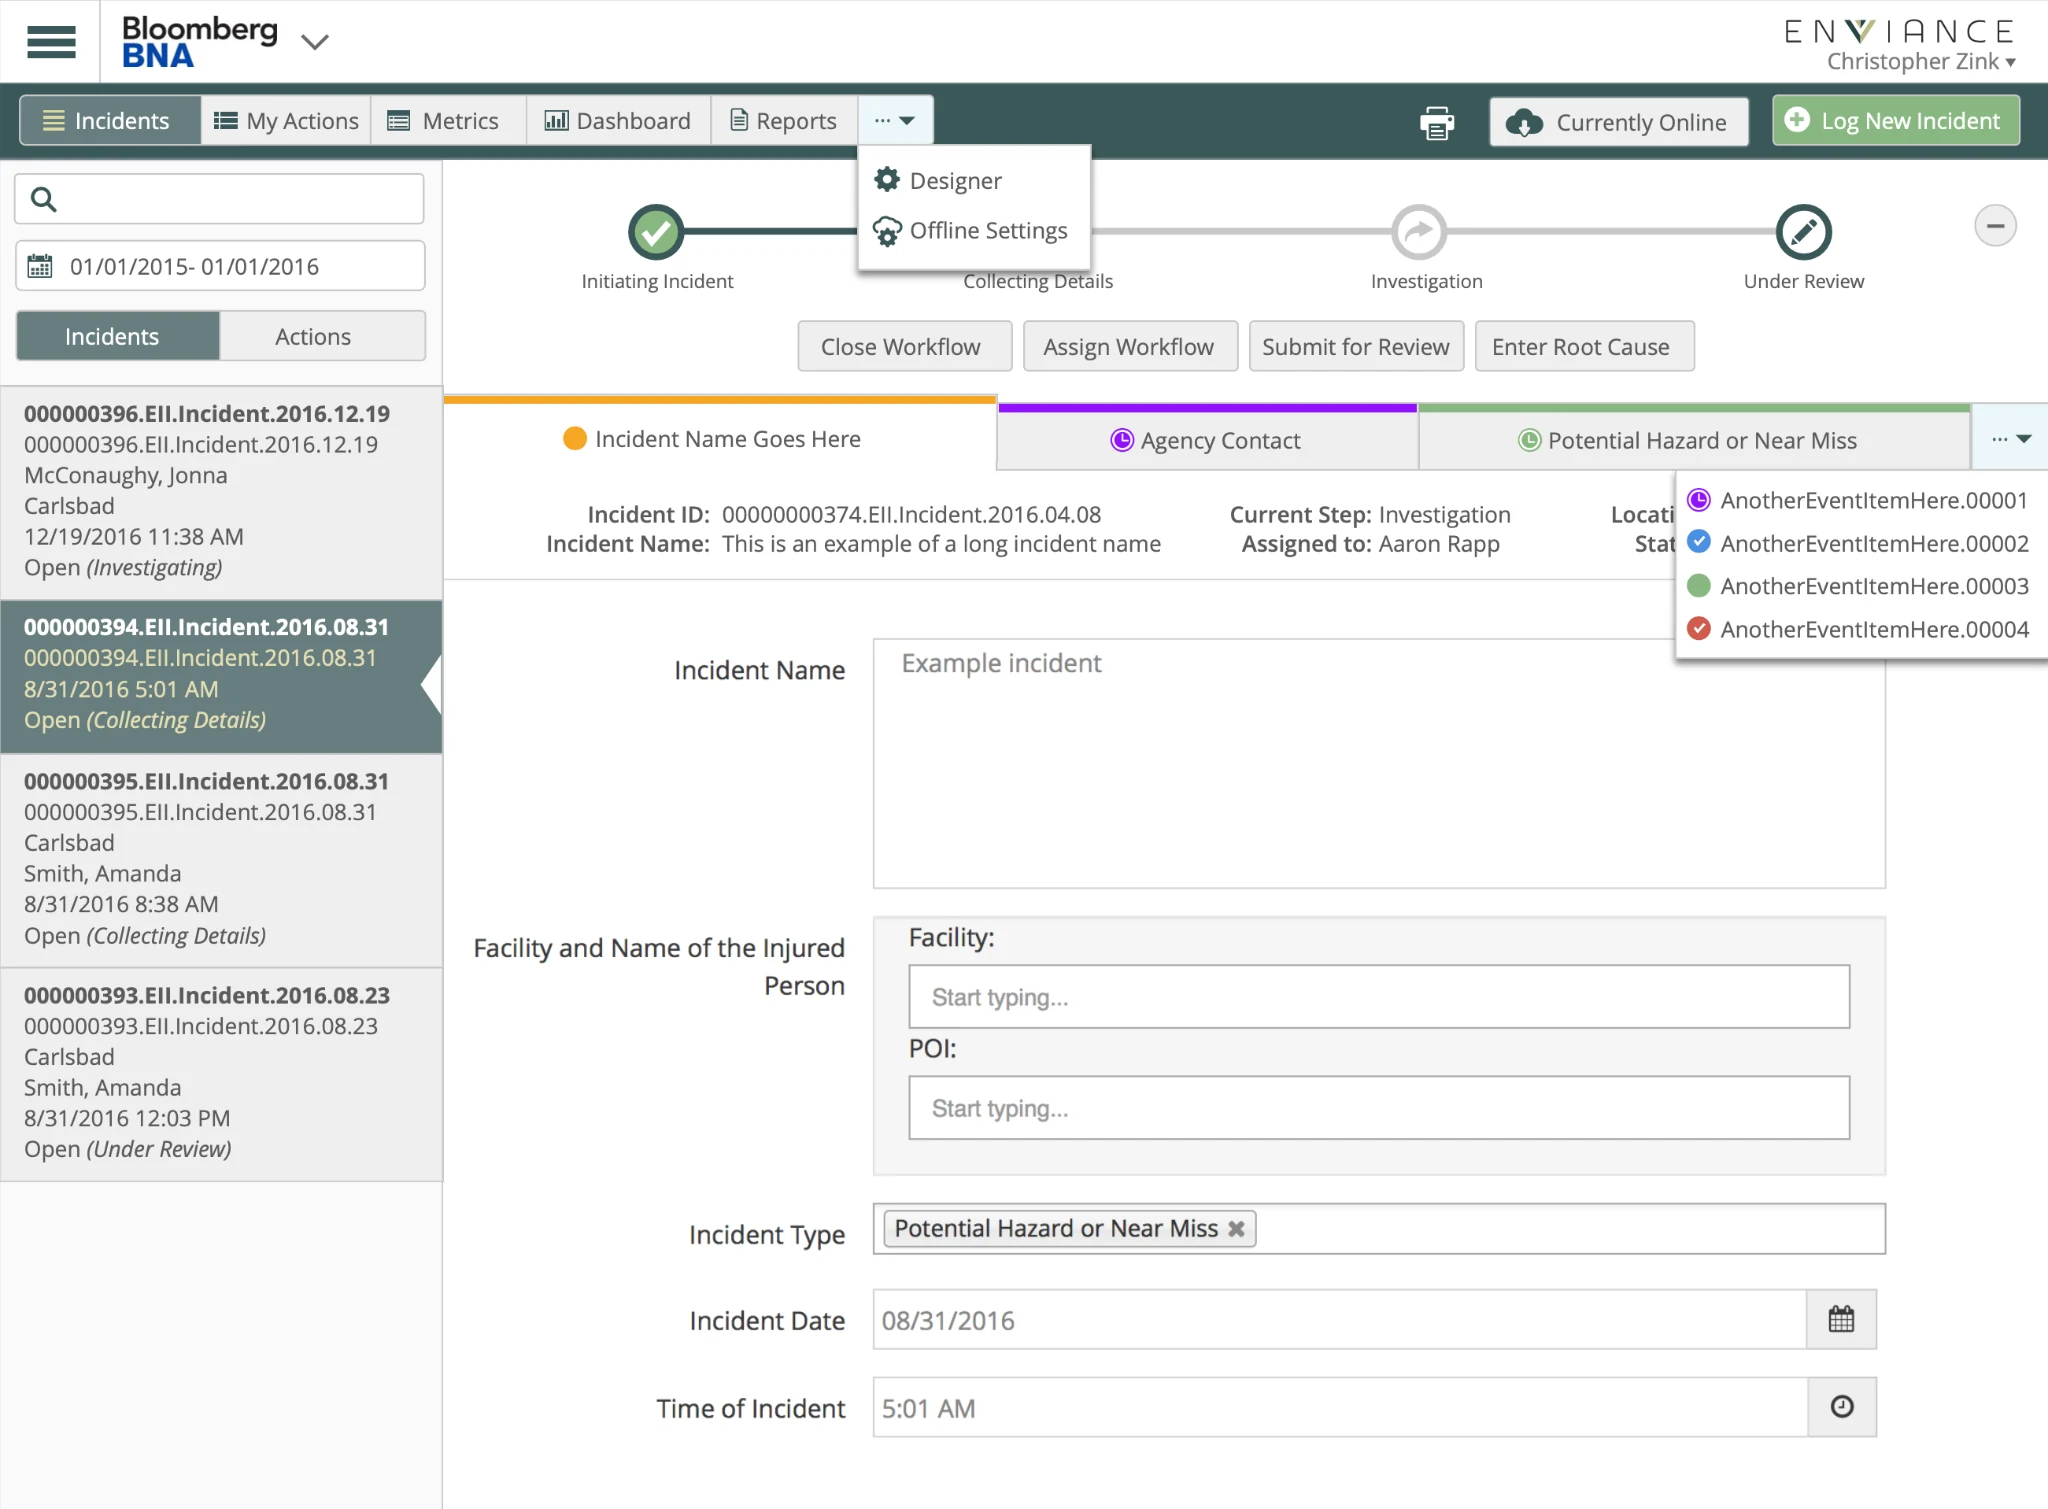Click the gear icon beside Designer
This screenshot has height=1509, width=2048.
click(887, 180)
